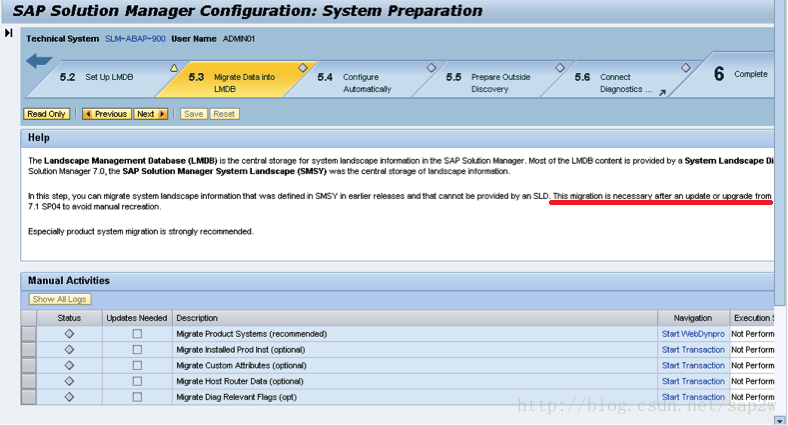Select row Migrate Product Systems via row selector
The width and height of the screenshot is (788, 425).
(29, 334)
